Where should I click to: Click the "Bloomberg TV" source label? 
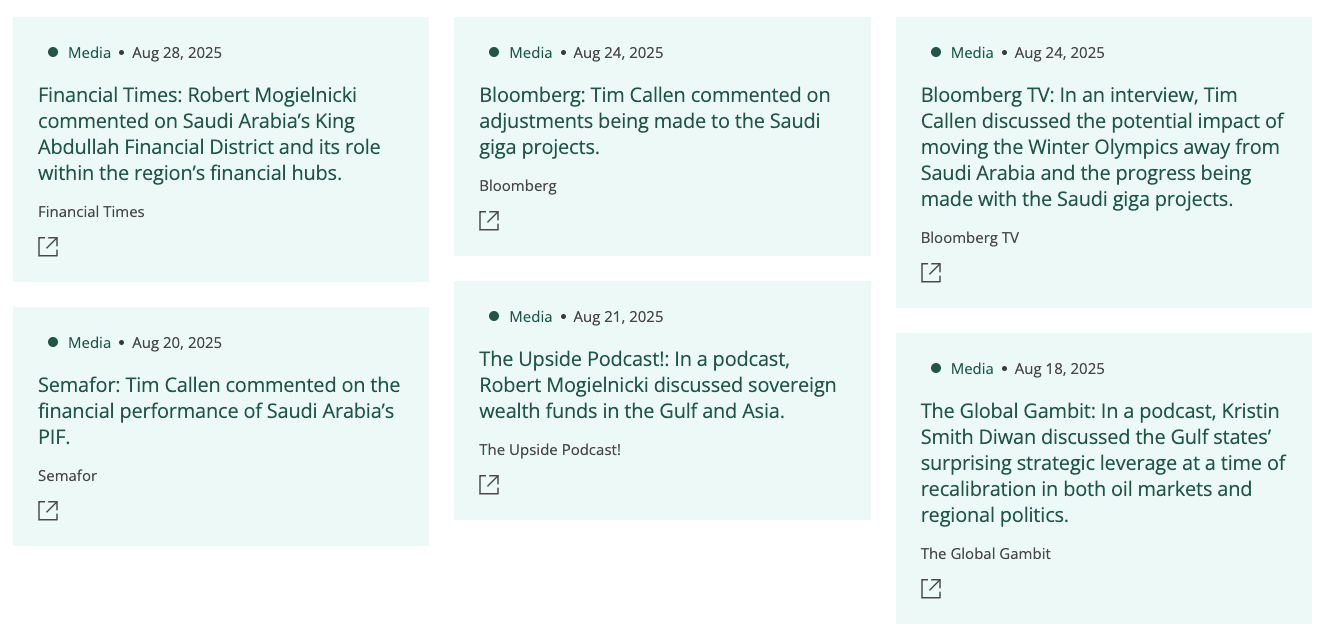pyautogui.click(x=969, y=238)
